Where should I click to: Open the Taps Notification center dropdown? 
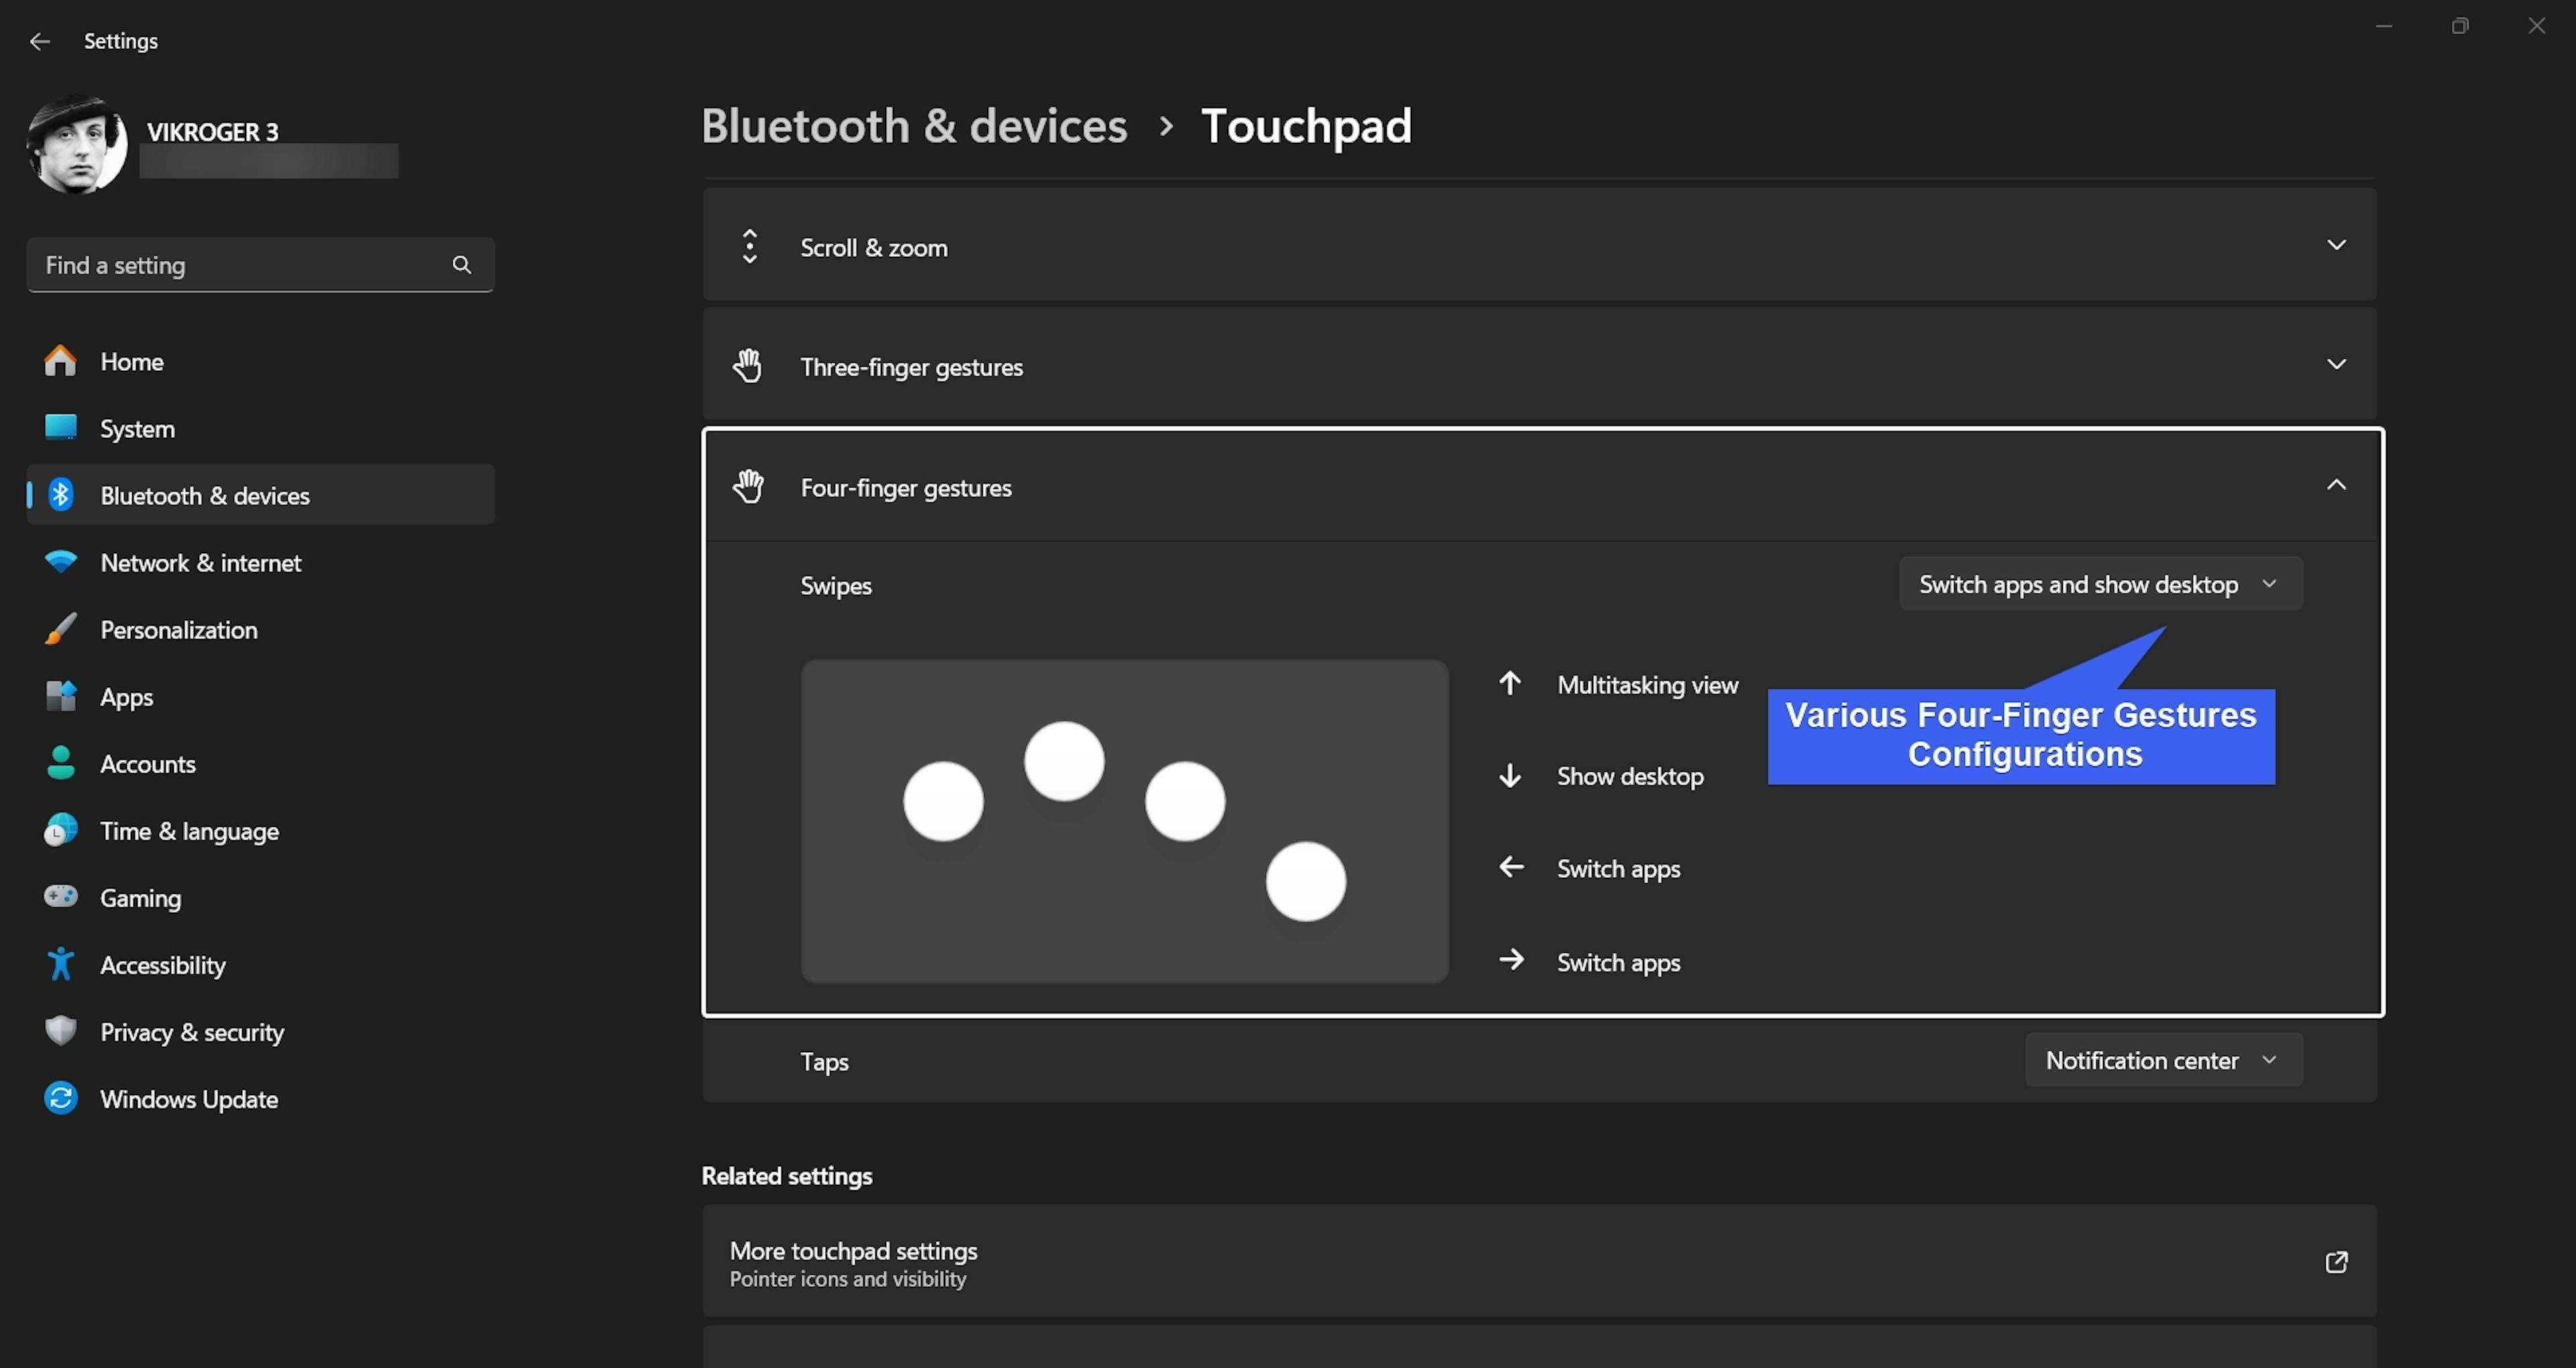click(2163, 1060)
